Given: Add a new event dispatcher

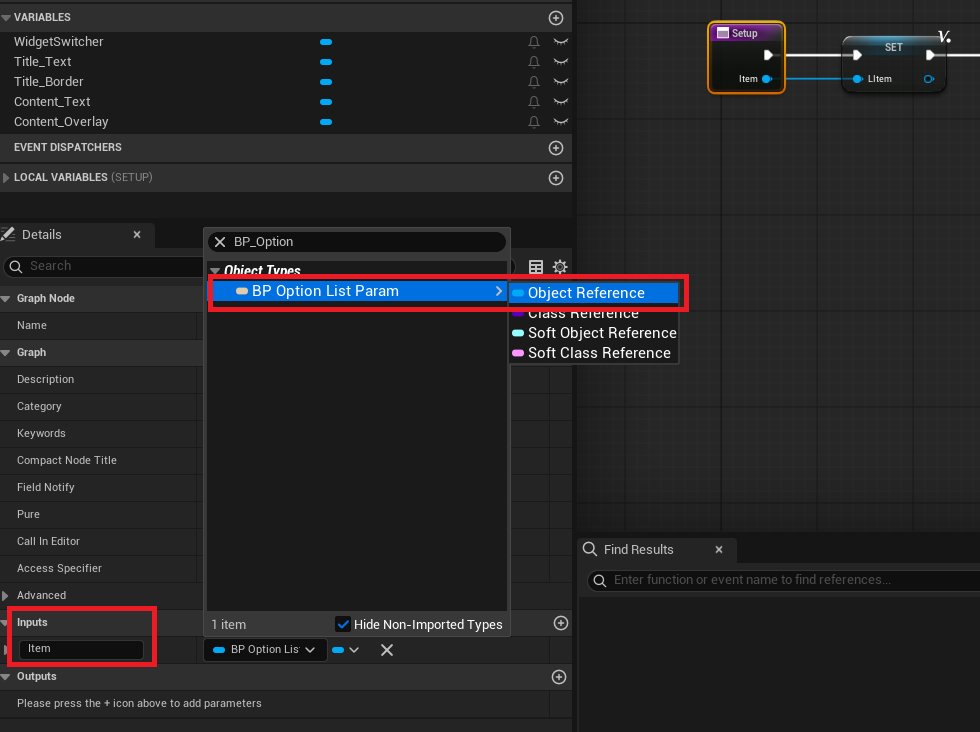Looking at the screenshot, I should pos(556,148).
